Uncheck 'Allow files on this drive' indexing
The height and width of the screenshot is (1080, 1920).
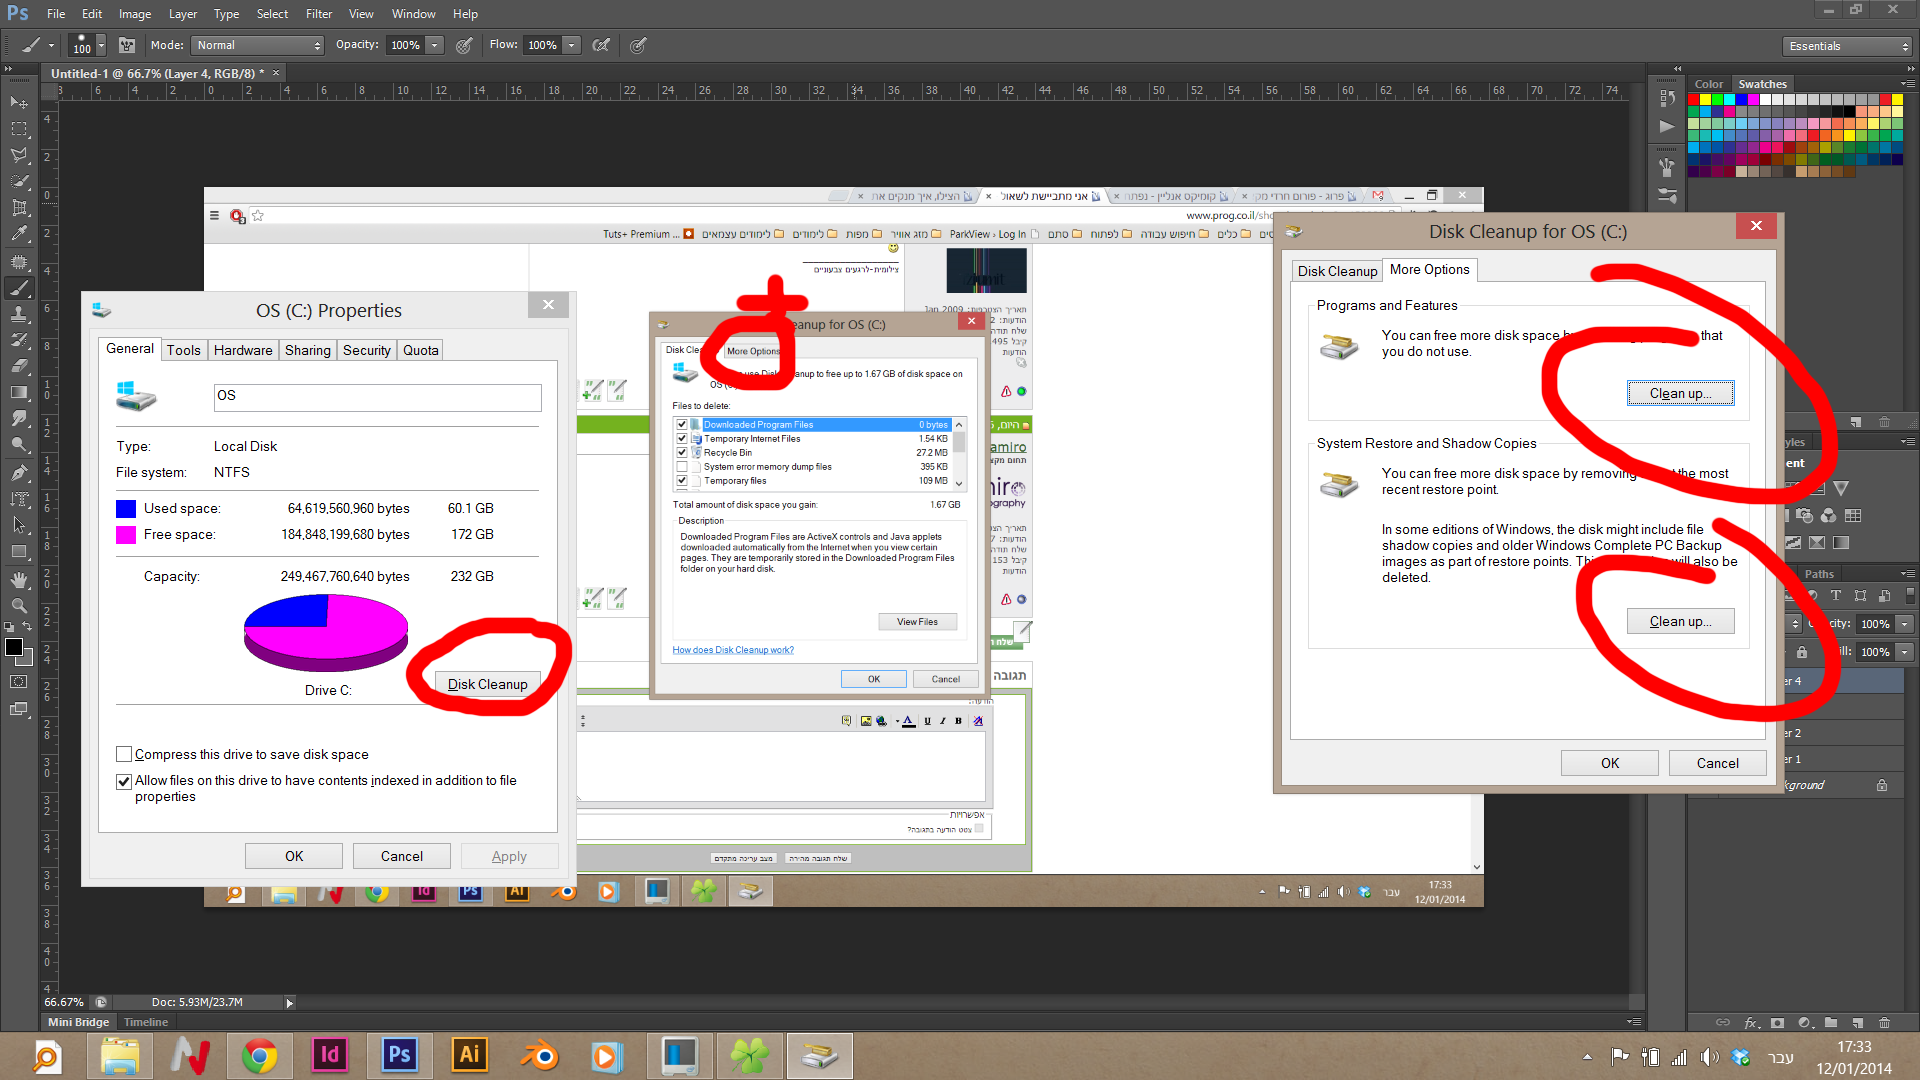click(x=124, y=781)
